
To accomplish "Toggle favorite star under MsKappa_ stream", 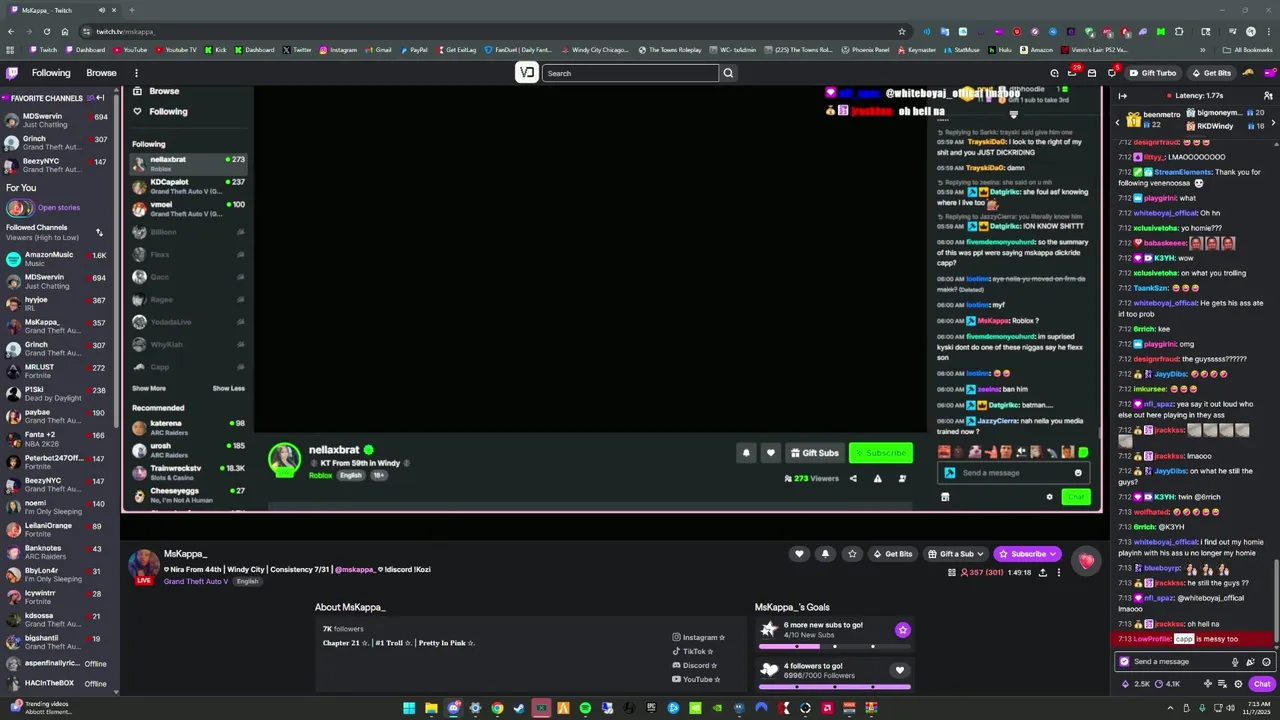I will click(x=852, y=554).
